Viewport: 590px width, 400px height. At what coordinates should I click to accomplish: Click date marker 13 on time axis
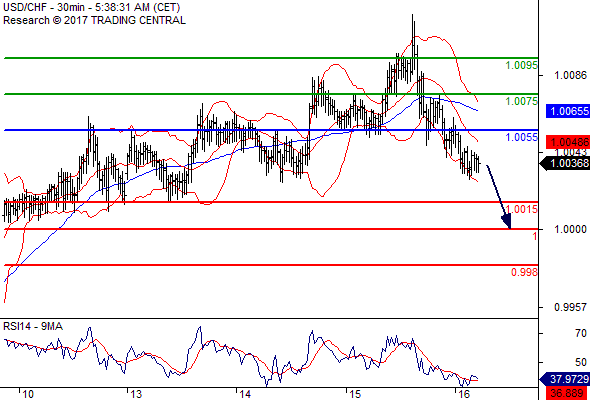coord(135,394)
